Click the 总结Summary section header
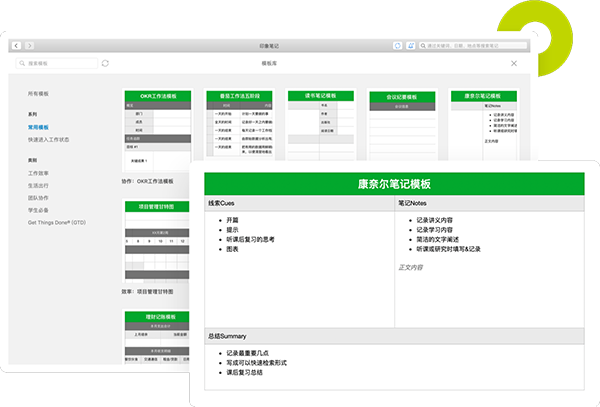This screenshot has width=600, height=407. 394,336
